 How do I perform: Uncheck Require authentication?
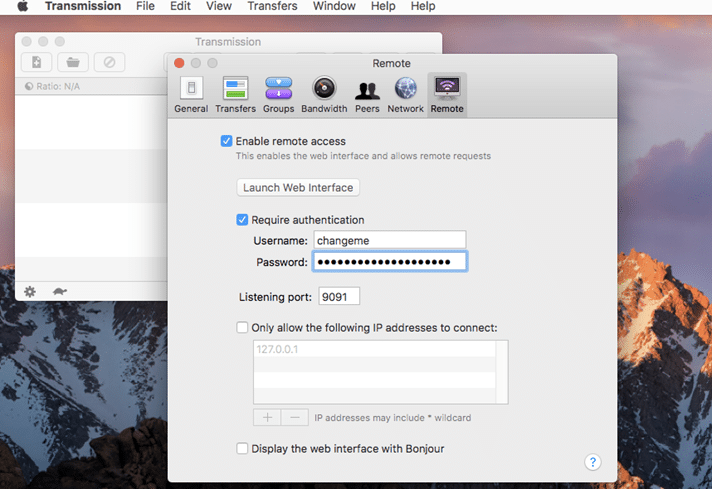coord(242,220)
